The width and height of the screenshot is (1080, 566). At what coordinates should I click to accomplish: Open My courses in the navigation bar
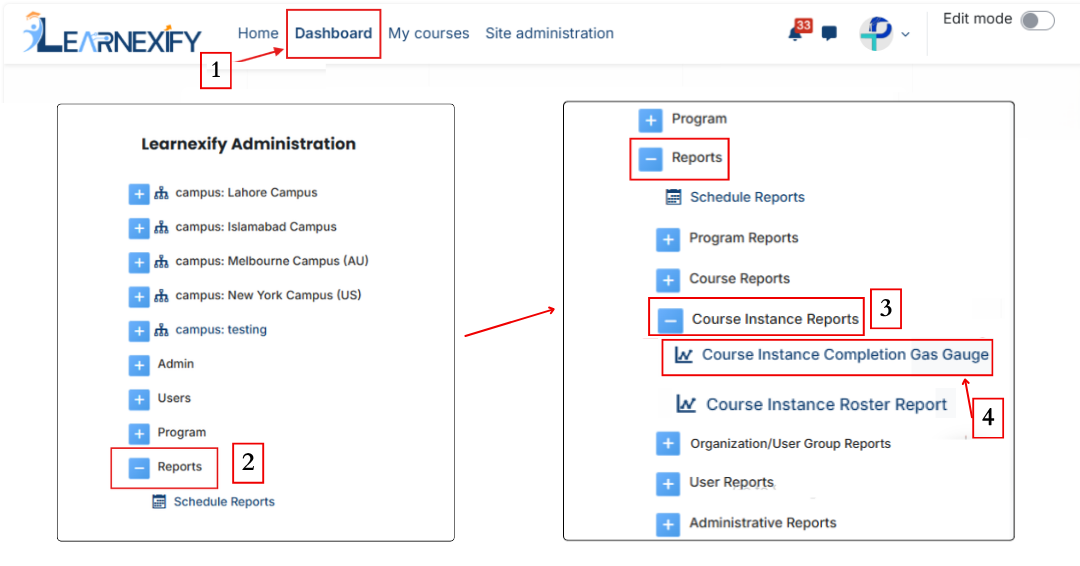(428, 33)
